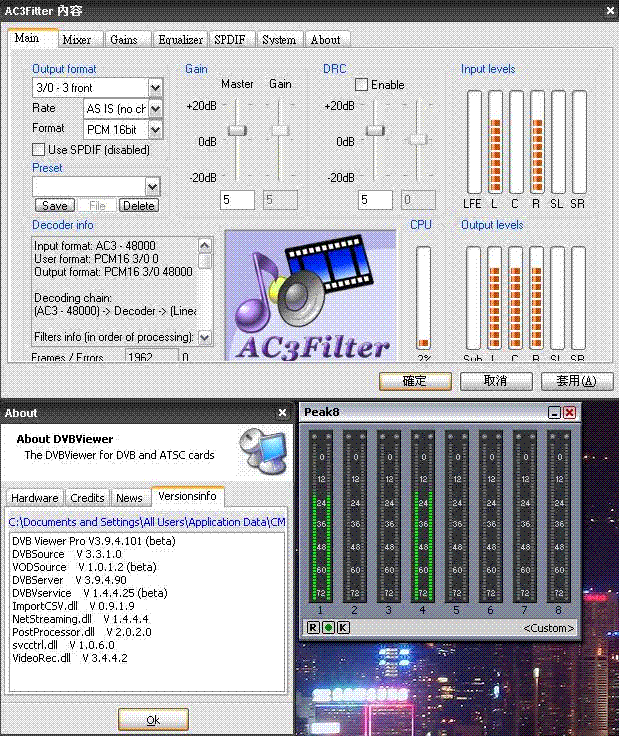Click the R button in Peak8
The image size is (619, 736).
(x=313, y=627)
